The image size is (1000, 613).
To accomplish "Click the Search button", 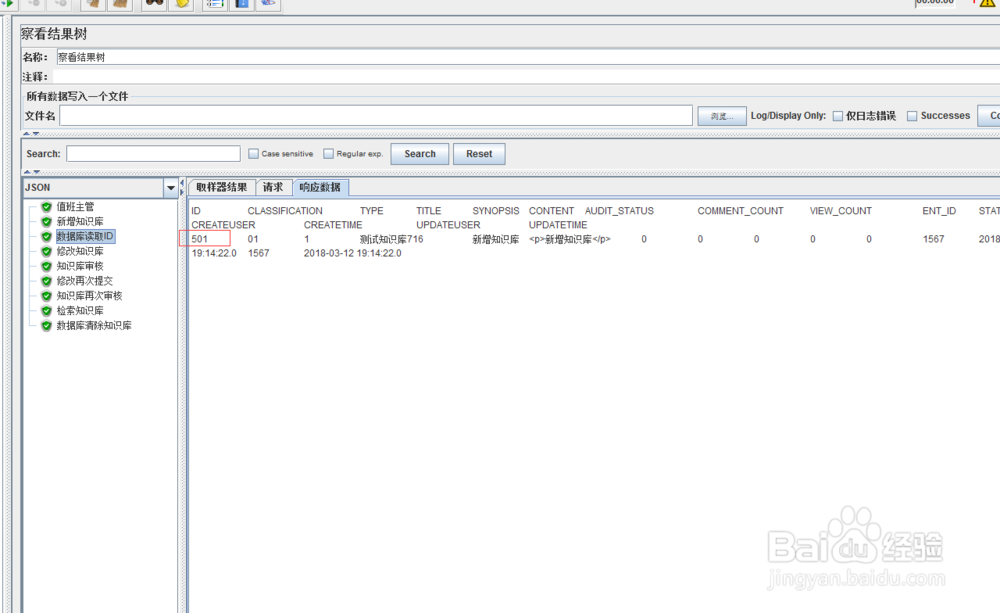I will pos(420,154).
